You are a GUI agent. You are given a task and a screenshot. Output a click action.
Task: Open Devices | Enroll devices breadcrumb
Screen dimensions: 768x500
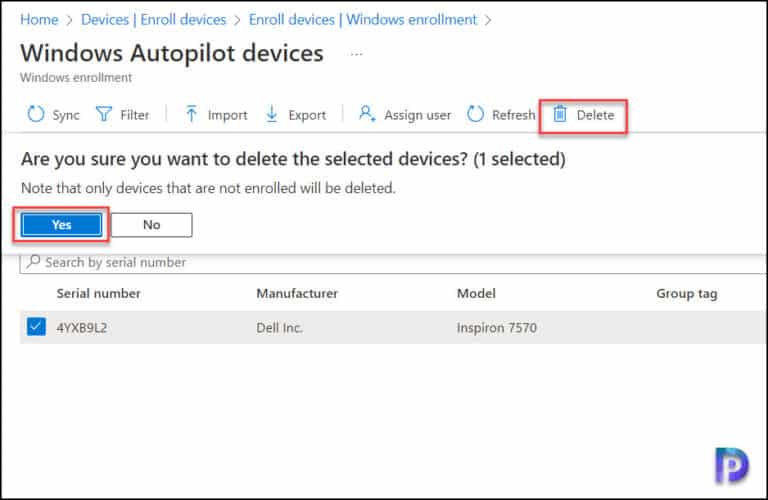[x=153, y=20]
